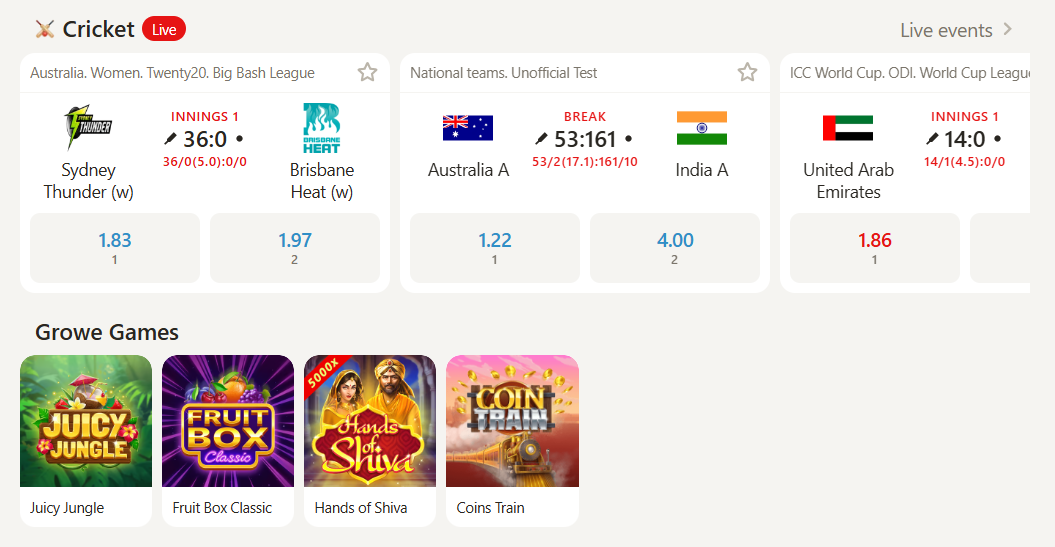The image size is (1055, 547).
Task: Click the crossed cricket bats icon
Action: (x=45, y=29)
